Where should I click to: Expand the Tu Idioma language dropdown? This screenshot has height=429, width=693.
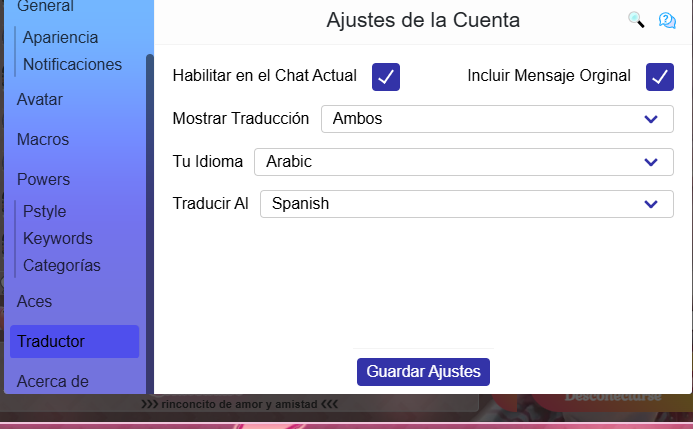coord(464,162)
